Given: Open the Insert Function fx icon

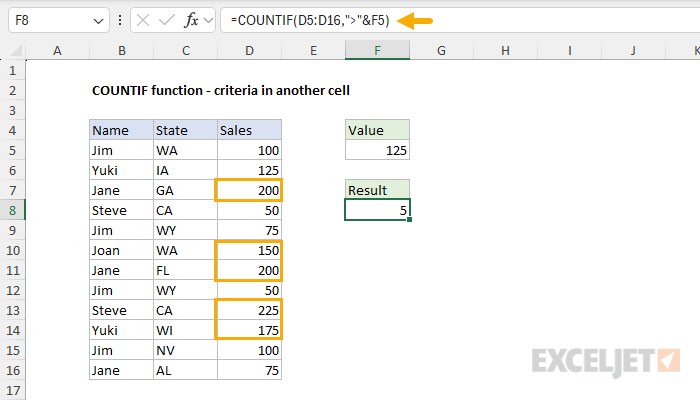Looking at the screenshot, I should coord(191,21).
